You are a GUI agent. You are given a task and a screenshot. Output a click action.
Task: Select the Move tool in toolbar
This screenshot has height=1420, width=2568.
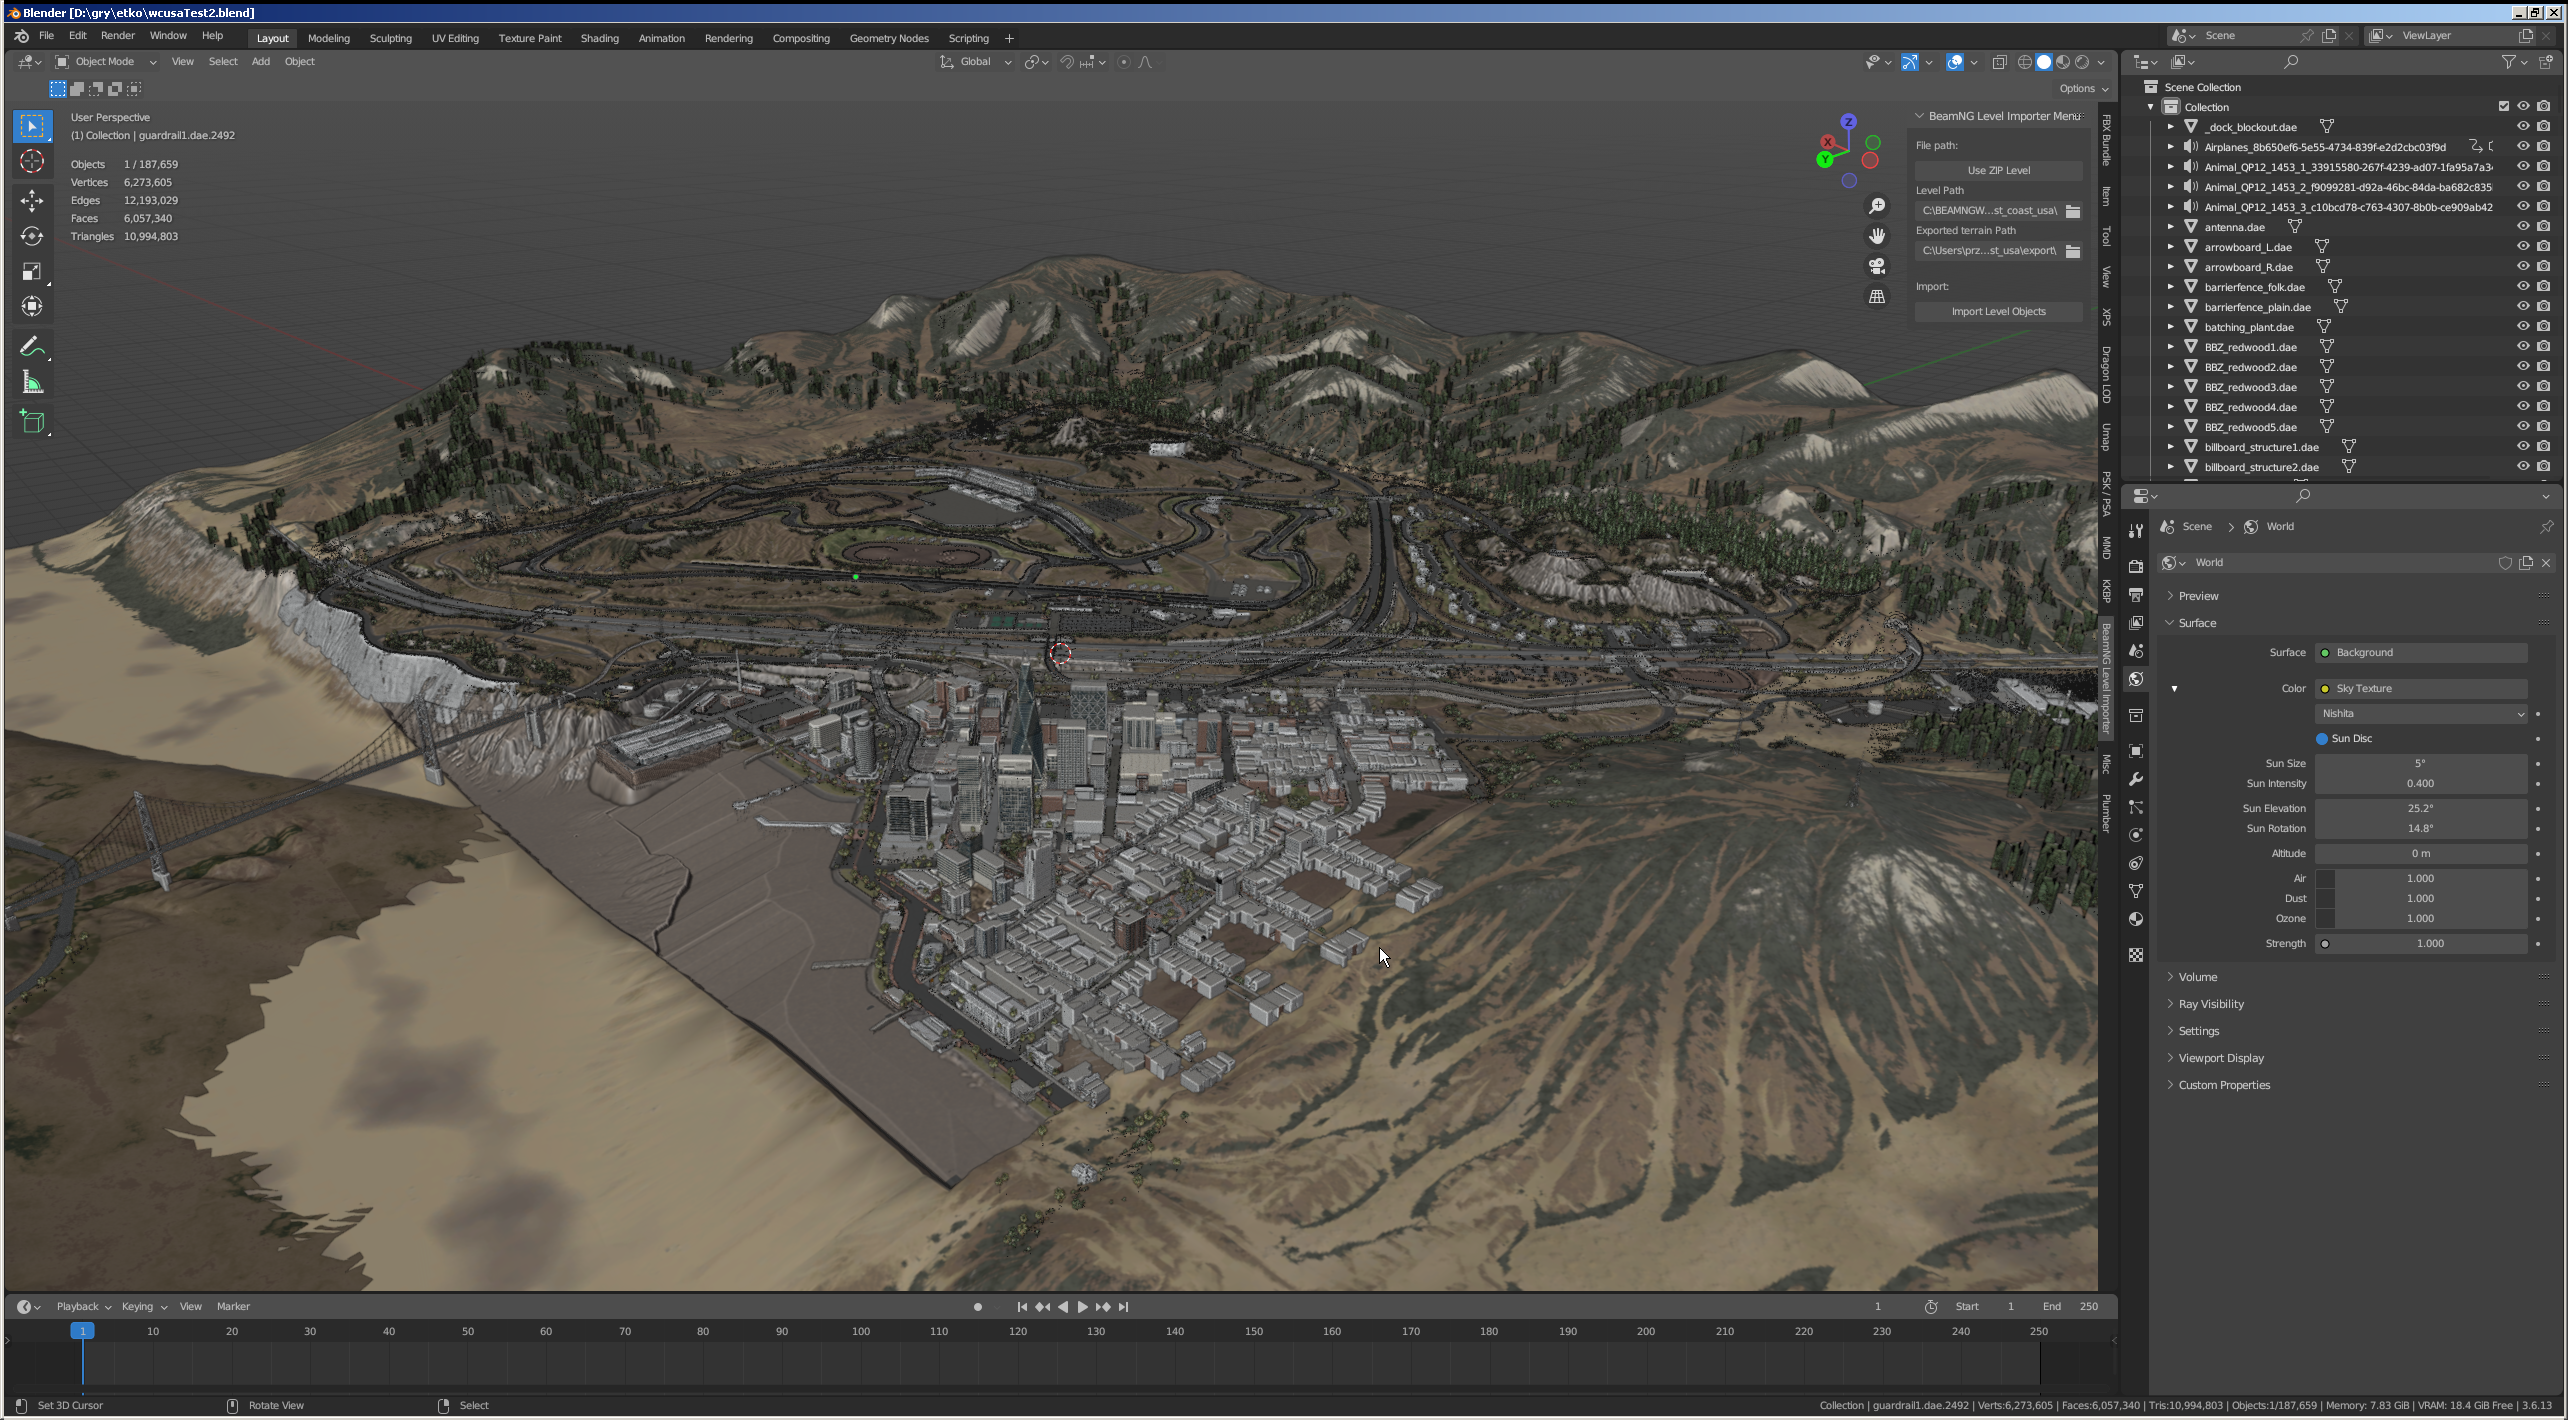click(32, 201)
